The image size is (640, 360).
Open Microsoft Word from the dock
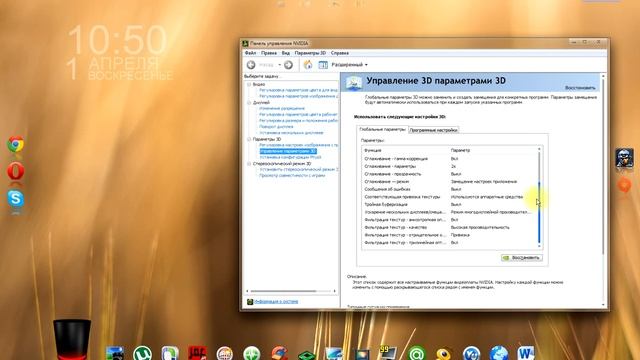526,353
